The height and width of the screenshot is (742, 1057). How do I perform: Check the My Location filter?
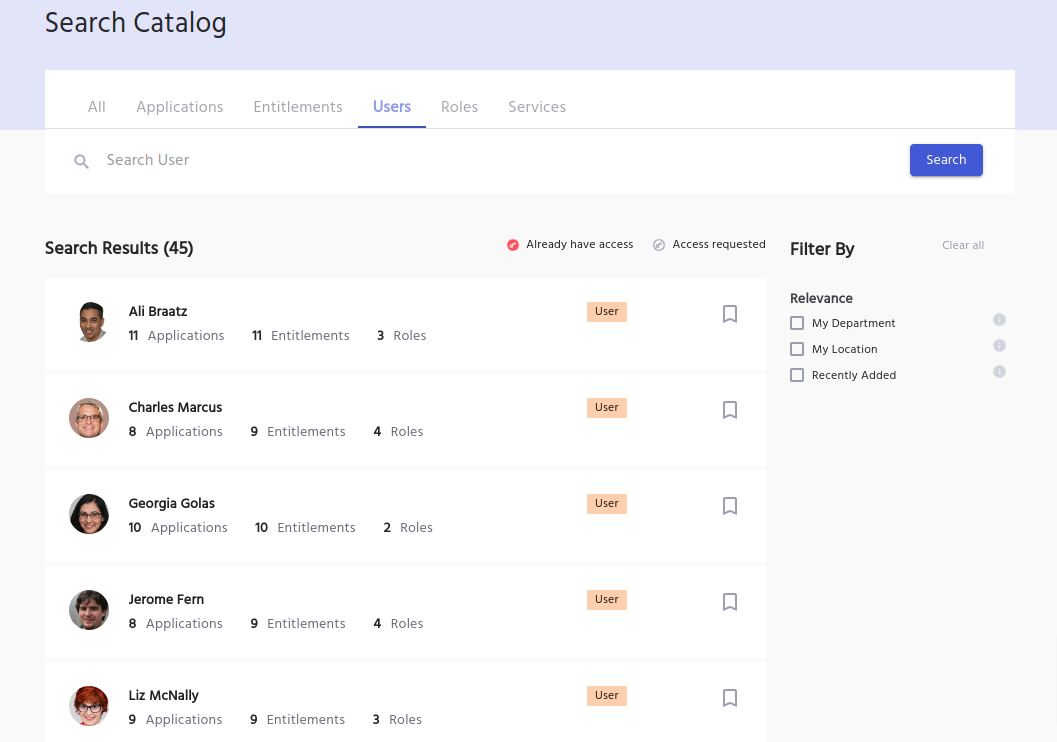click(x=797, y=349)
